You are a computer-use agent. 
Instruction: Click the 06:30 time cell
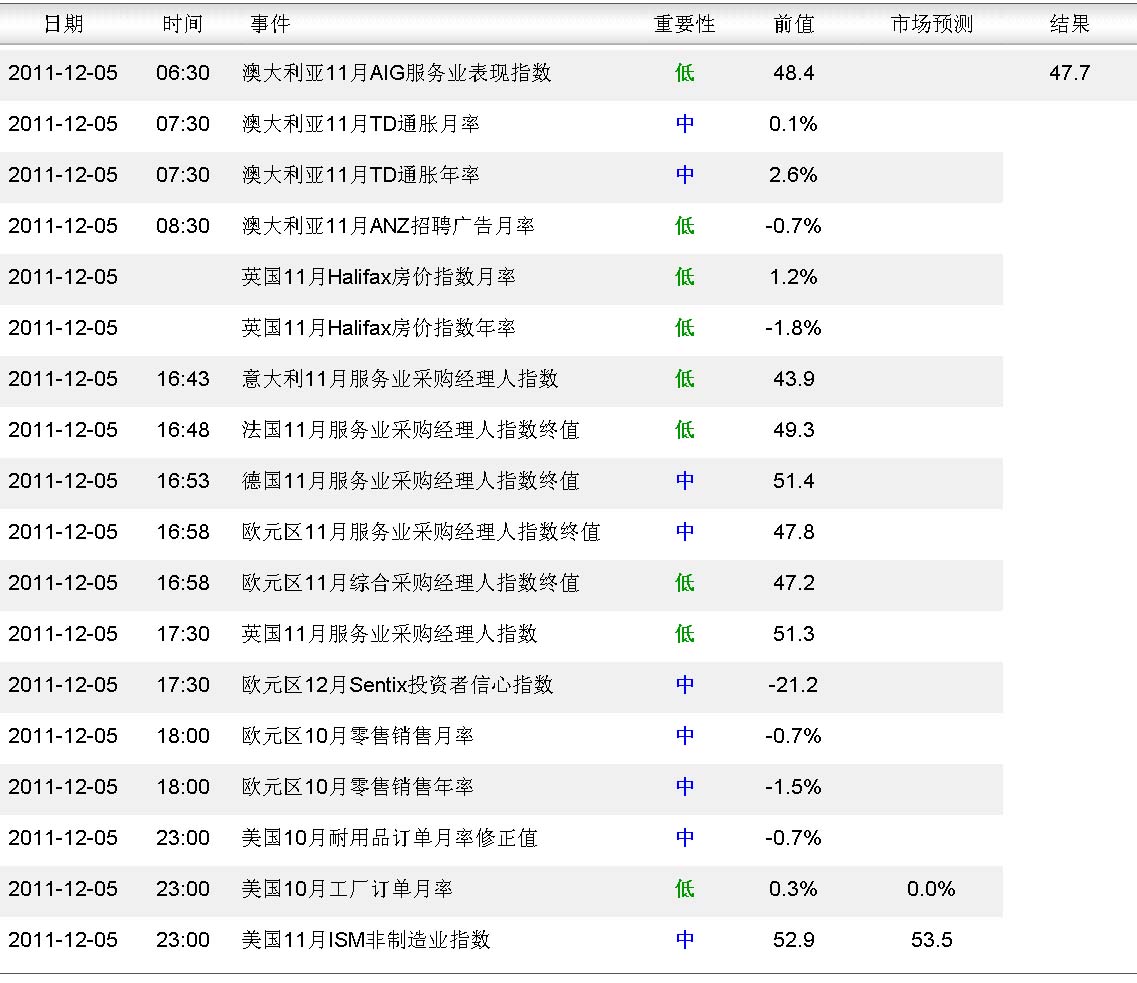[x=183, y=72]
